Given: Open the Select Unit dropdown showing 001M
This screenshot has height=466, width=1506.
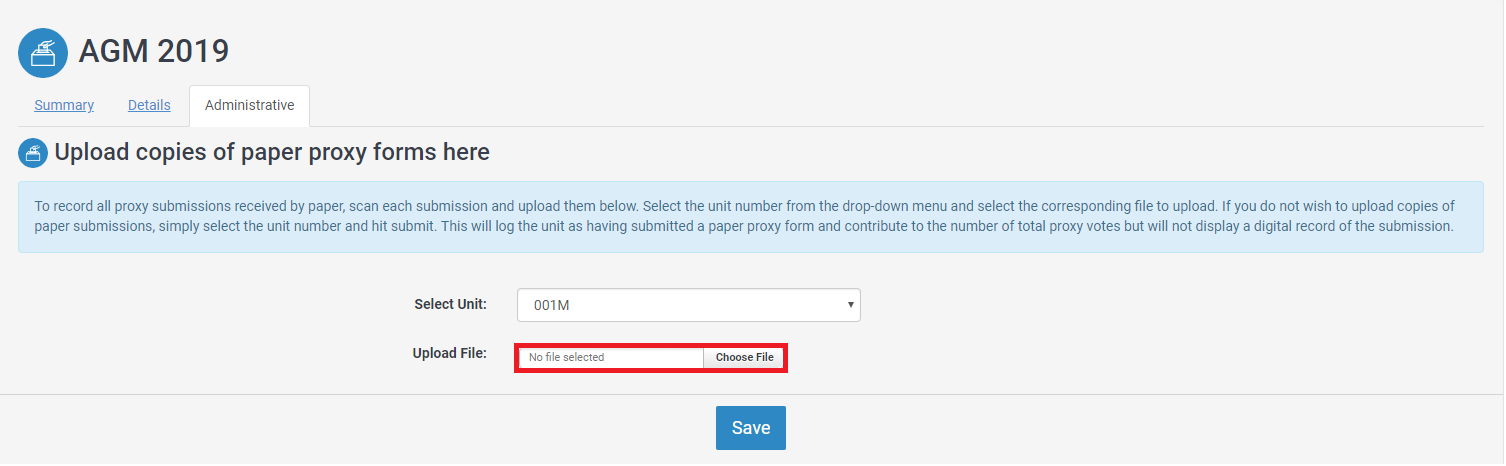Looking at the screenshot, I should coord(688,305).
